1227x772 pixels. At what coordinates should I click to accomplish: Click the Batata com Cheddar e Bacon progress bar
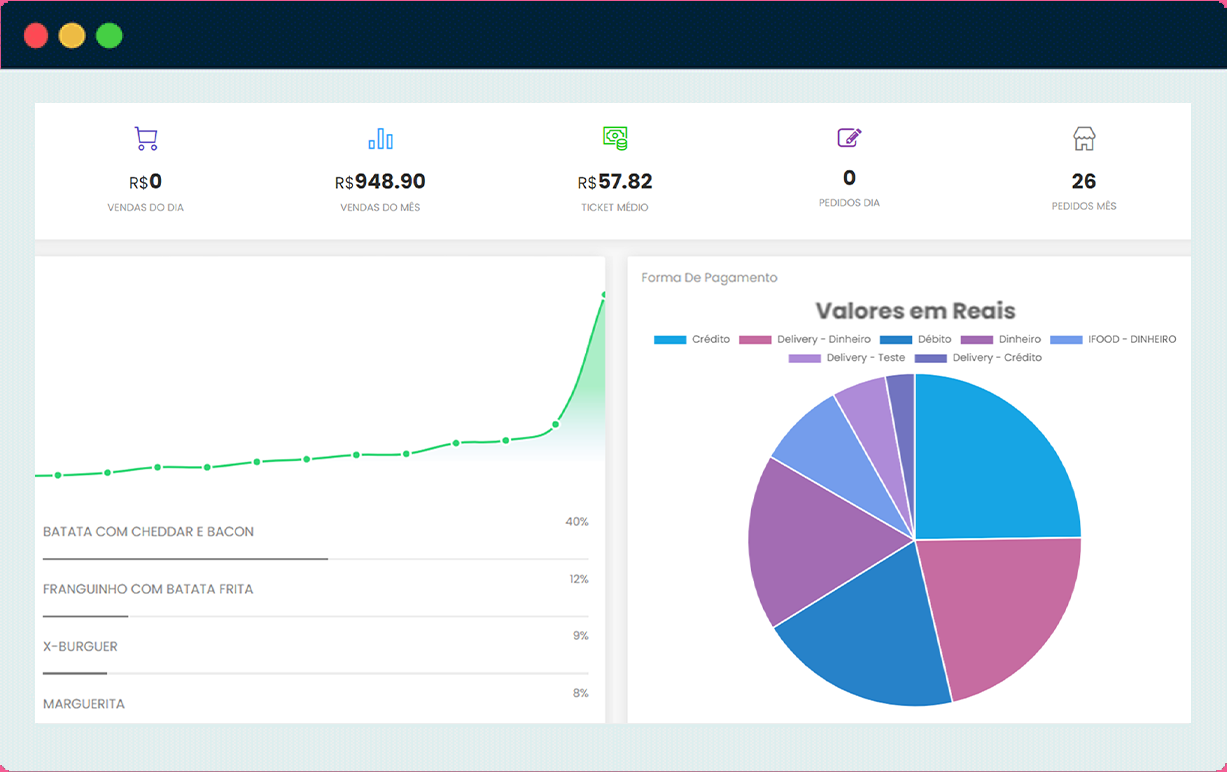tap(316, 559)
